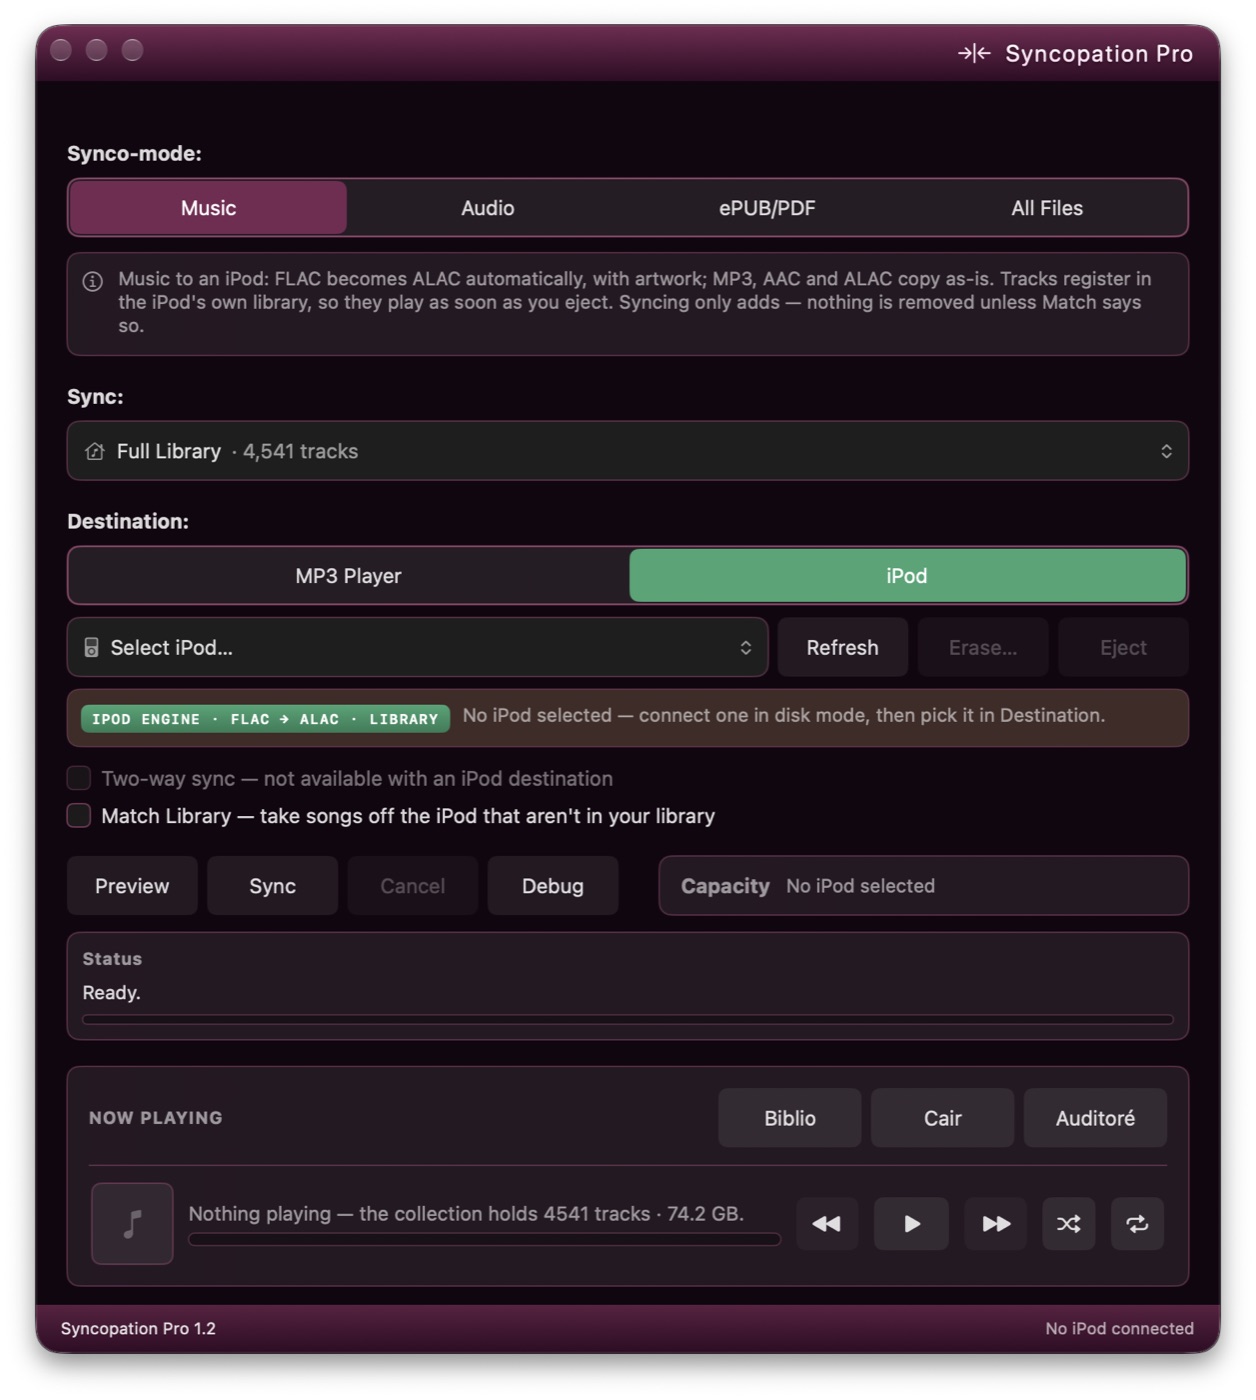Open the Full Library sync dropdown
The height and width of the screenshot is (1400, 1256).
(627, 451)
